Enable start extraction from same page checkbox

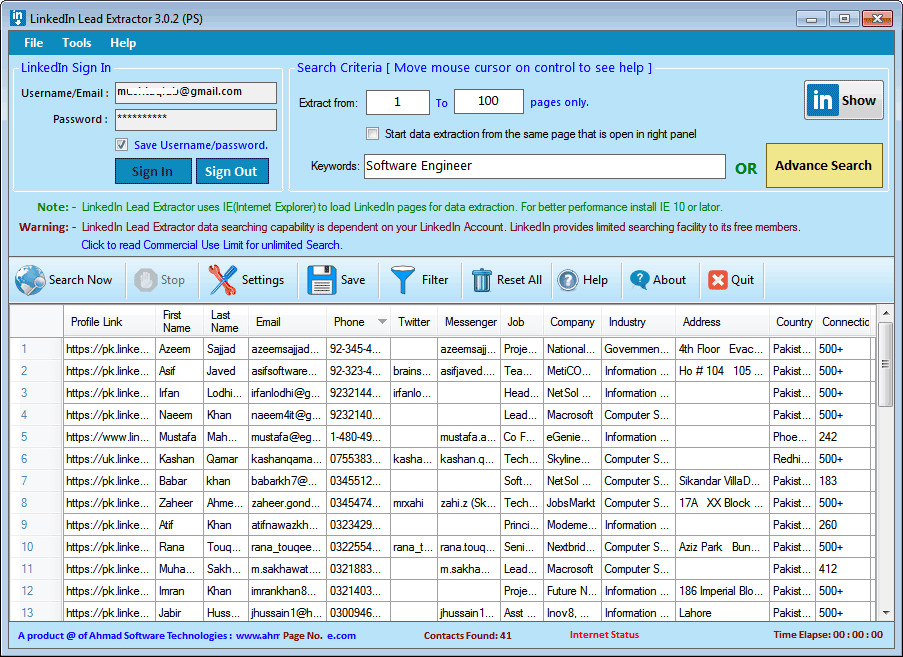(x=373, y=134)
